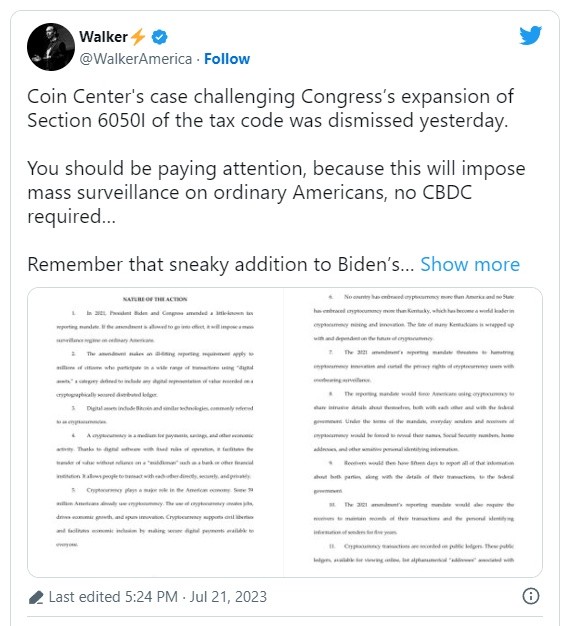This screenshot has width=570, height=626.
Task: Expand tweet with Show more
Action: (x=470, y=264)
